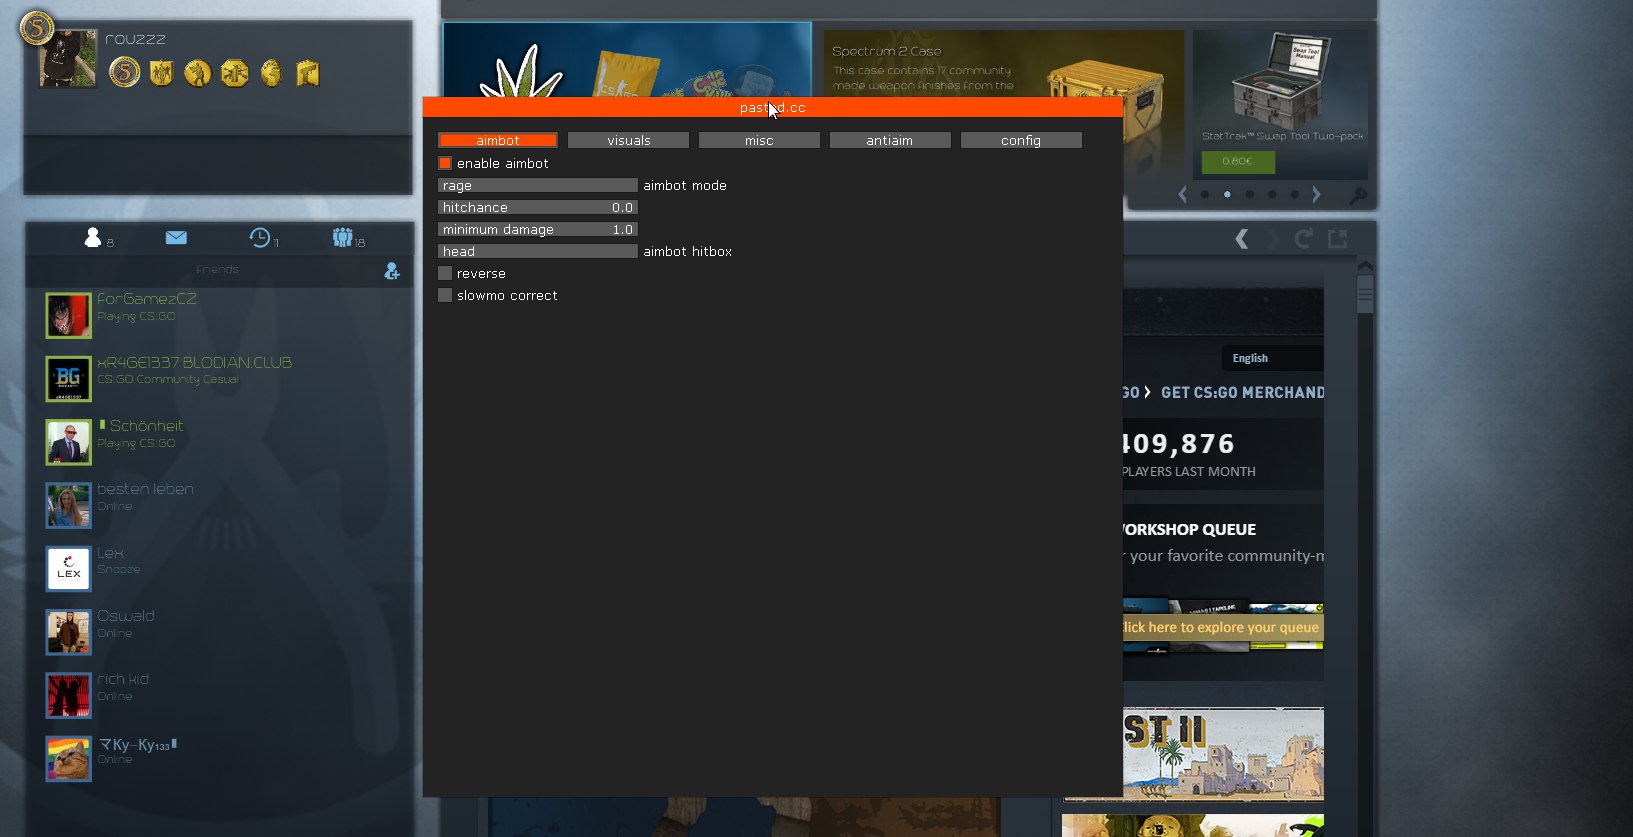
Task: Click the GET CS:GO MERCHANDISE link
Action: point(1243,392)
